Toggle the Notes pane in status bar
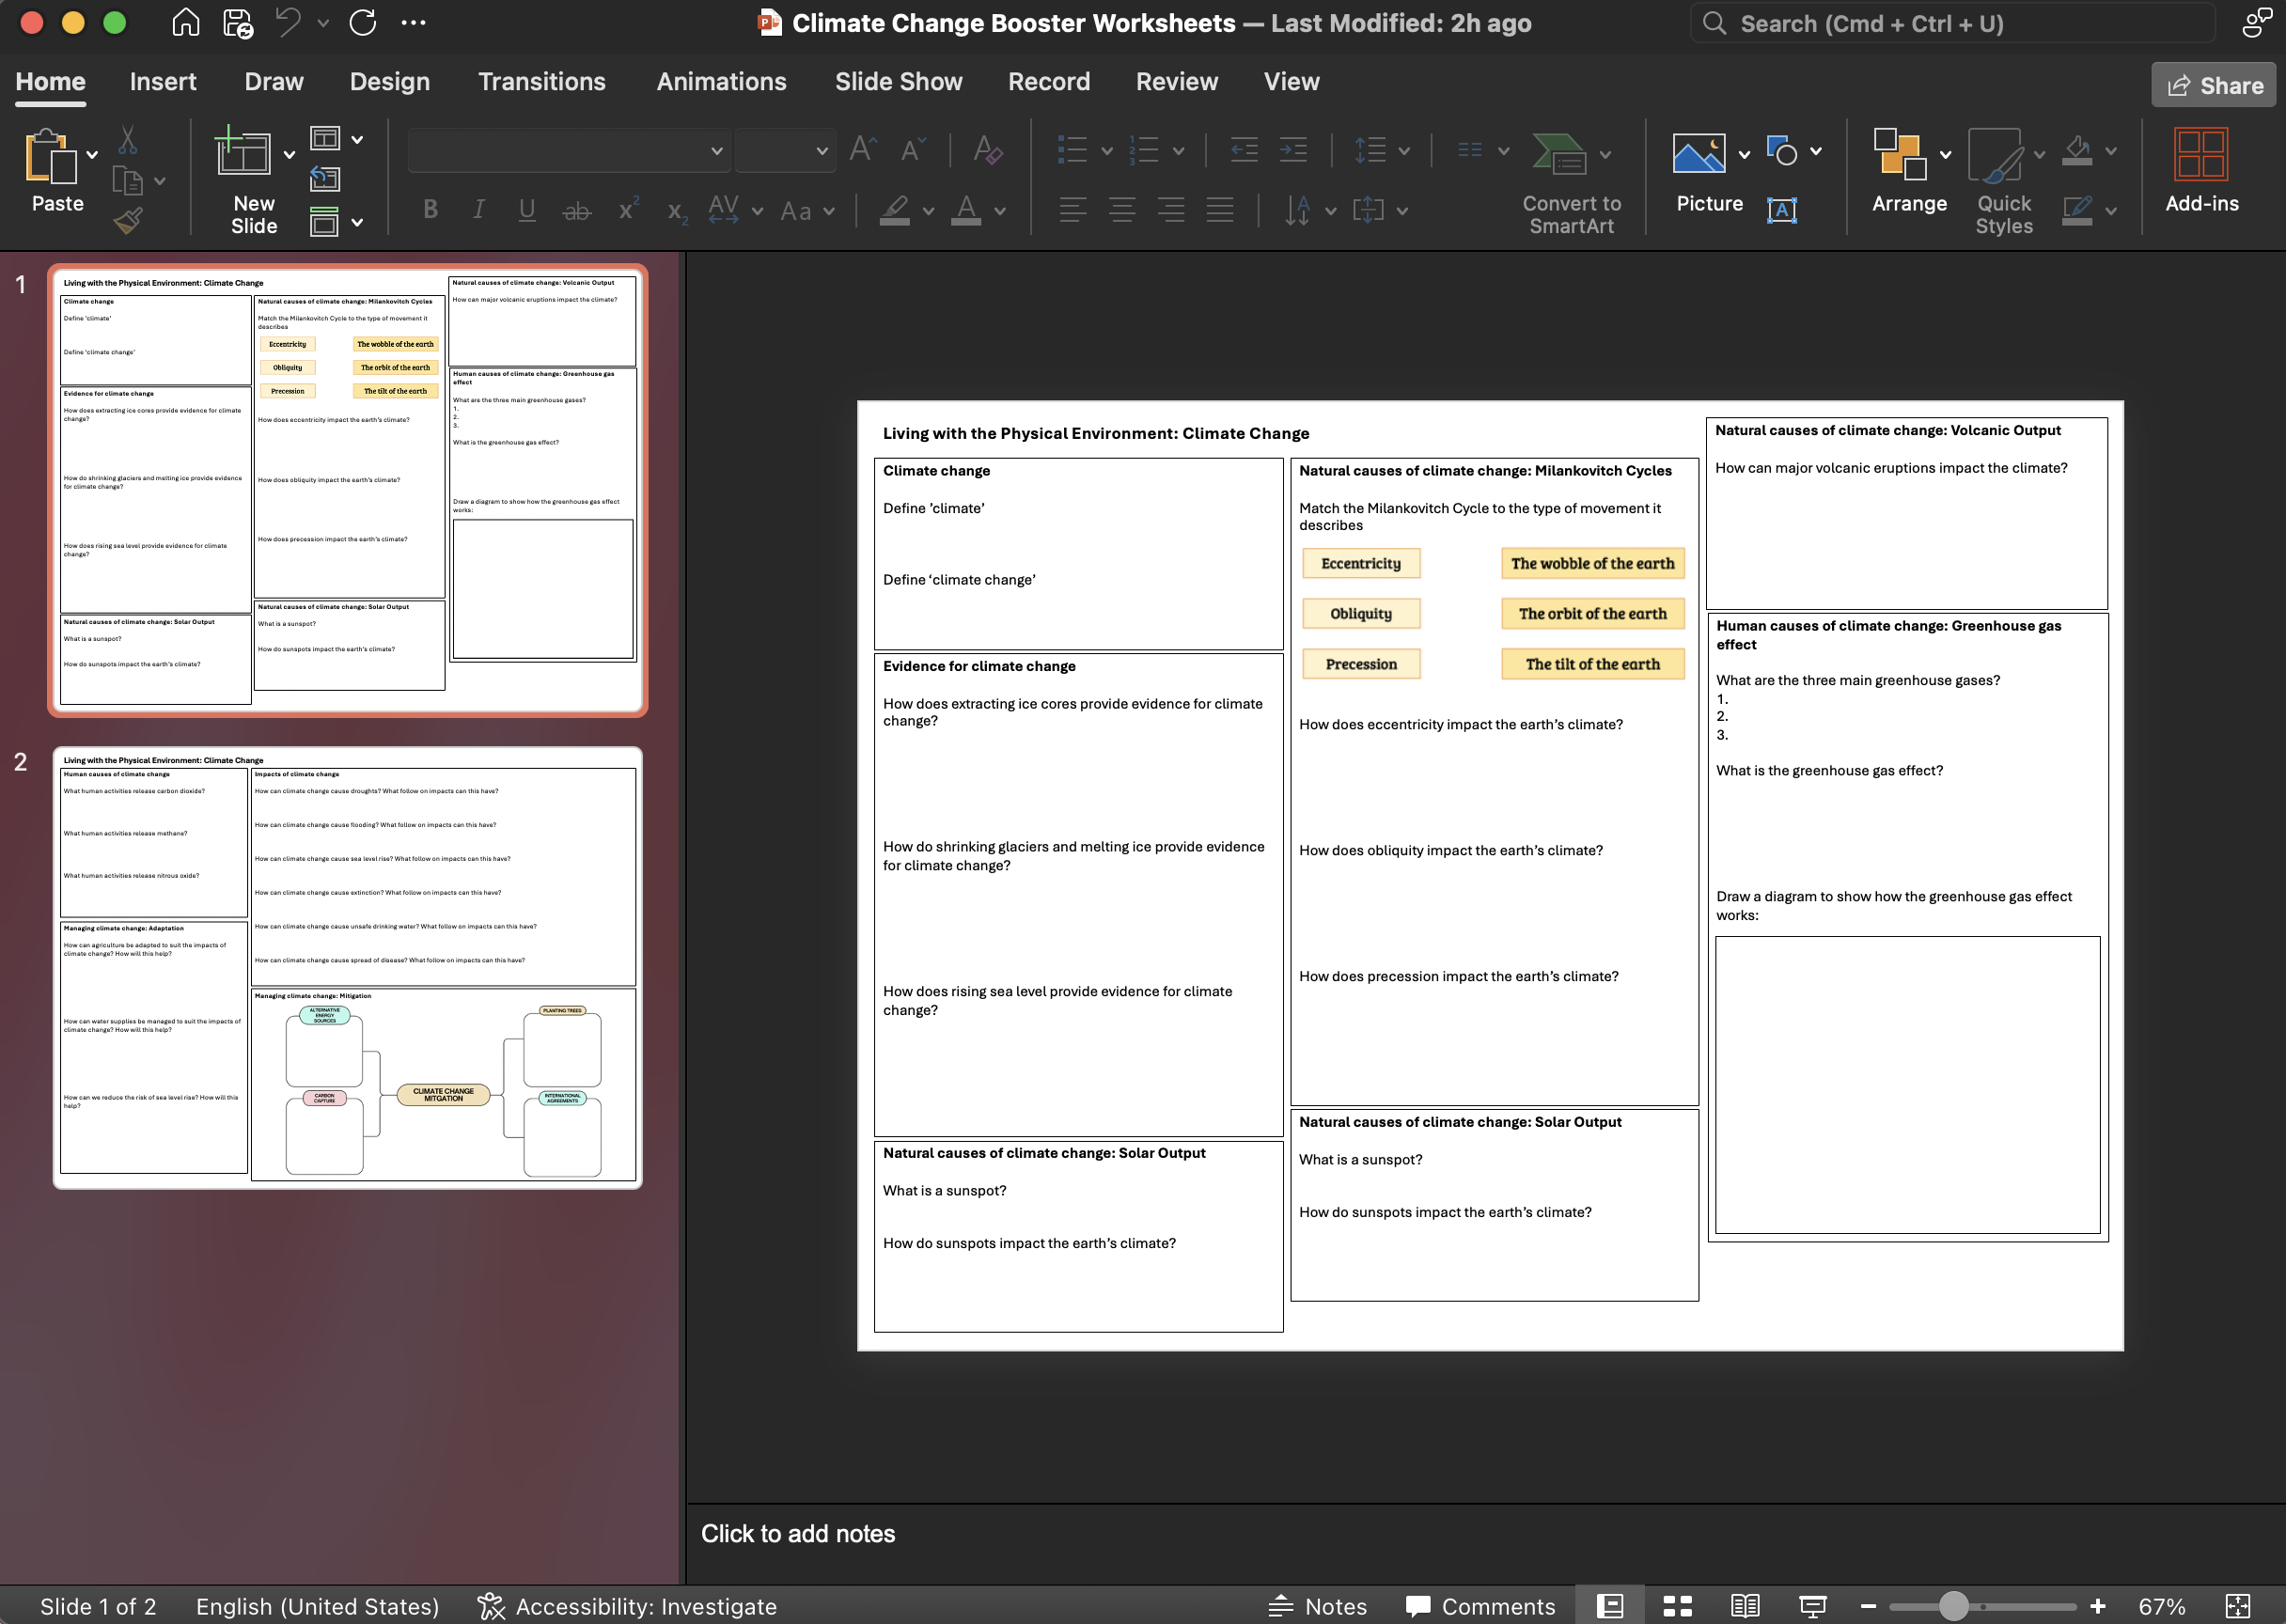Viewport: 2286px width, 1624px height. (x=1317, y=1606)
